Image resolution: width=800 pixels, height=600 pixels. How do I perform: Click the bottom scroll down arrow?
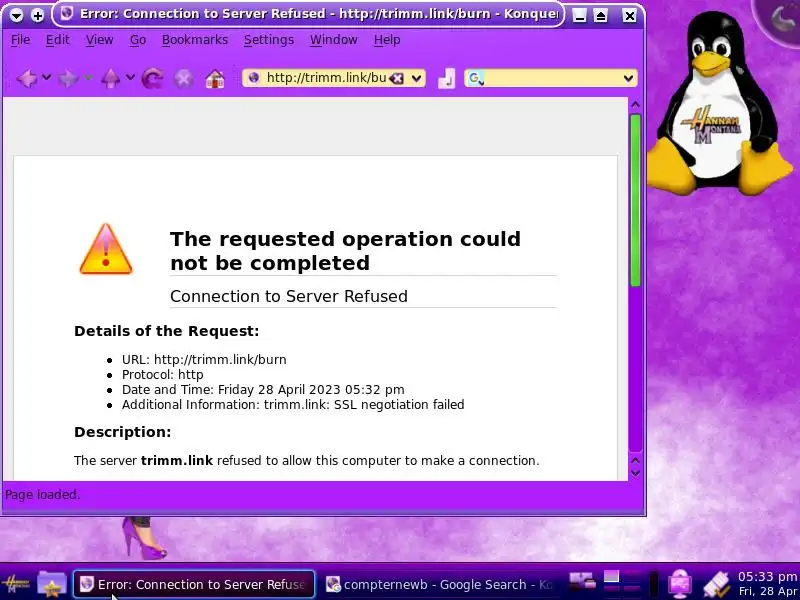[635, 473]
